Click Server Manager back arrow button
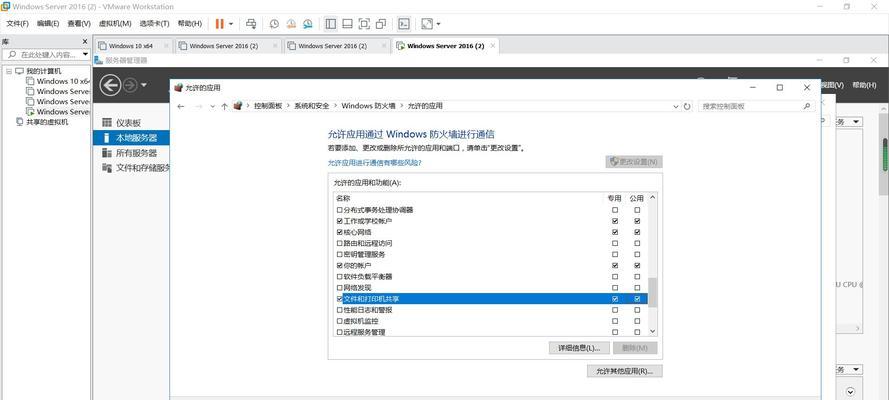The image size is (889, 400). (x=110, y=86)
